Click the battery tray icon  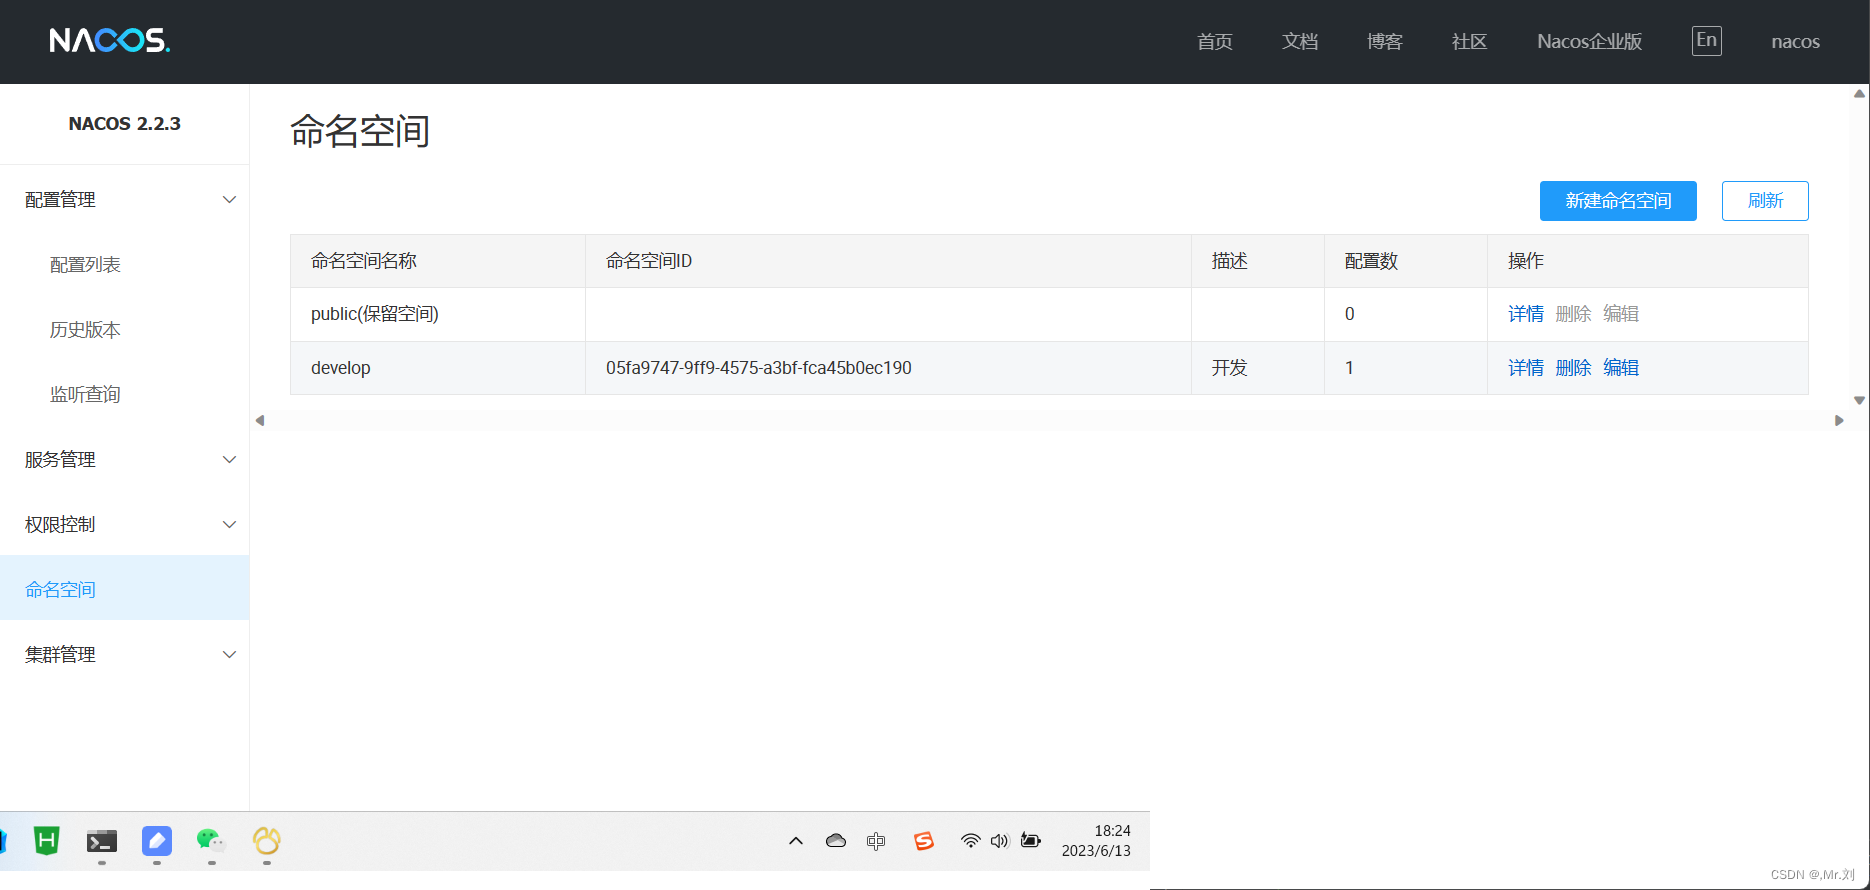(x=1031, y=841)
